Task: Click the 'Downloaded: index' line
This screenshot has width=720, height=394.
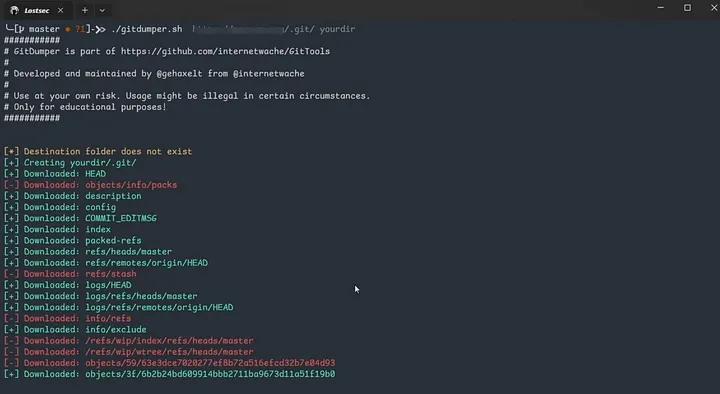Action: [x=57, y=229]
